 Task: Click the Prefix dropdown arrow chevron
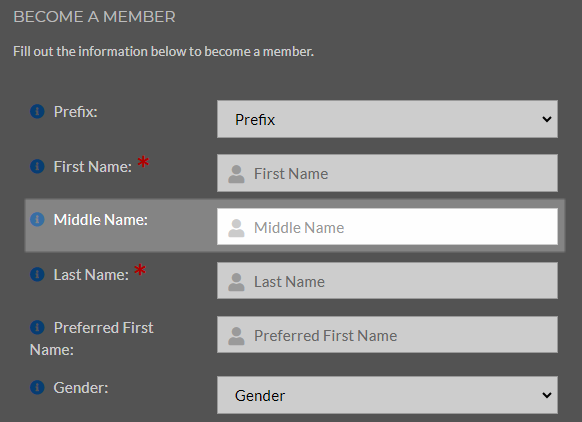(x=546, y=119)
